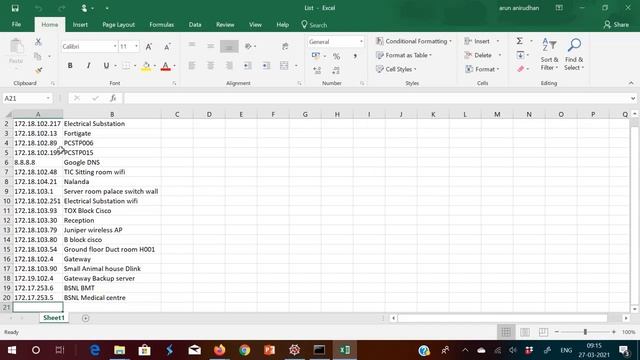Click the Wrap Text icon
Screen dimensions: 640x360
point(285,46)
